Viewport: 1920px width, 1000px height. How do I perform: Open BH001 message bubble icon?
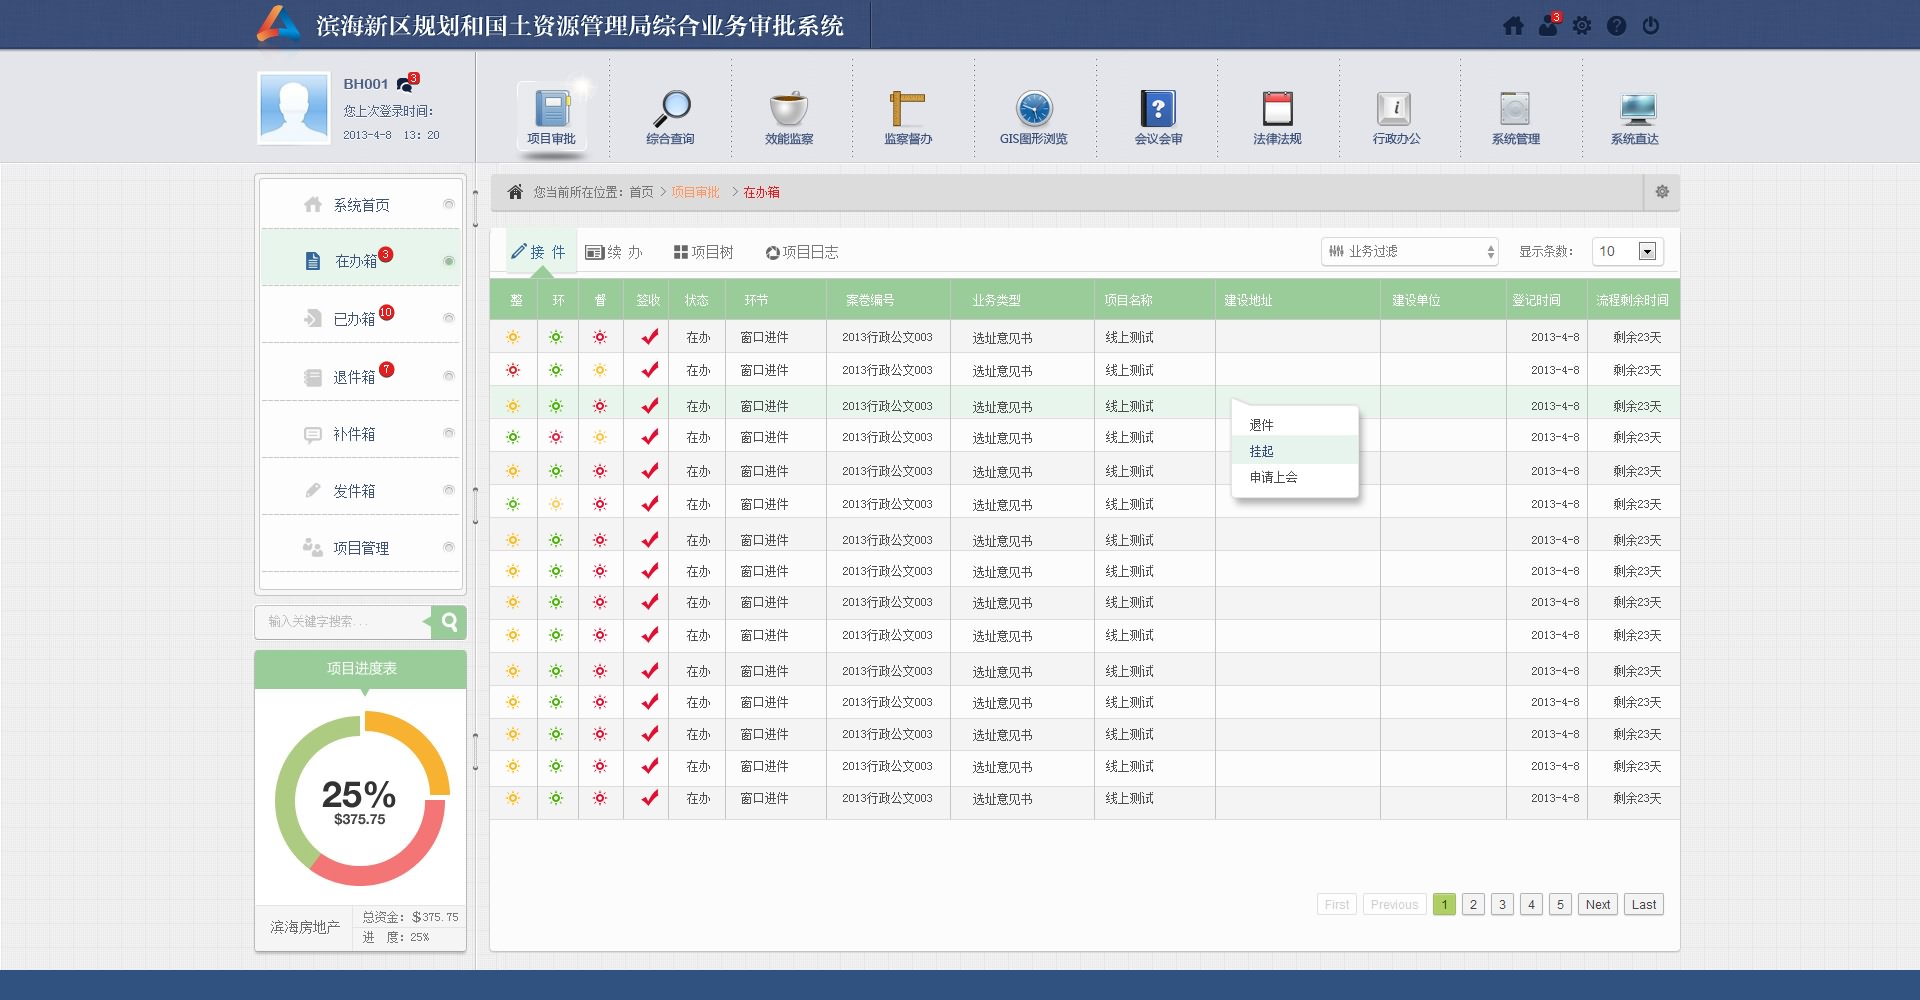click(407, 83)
